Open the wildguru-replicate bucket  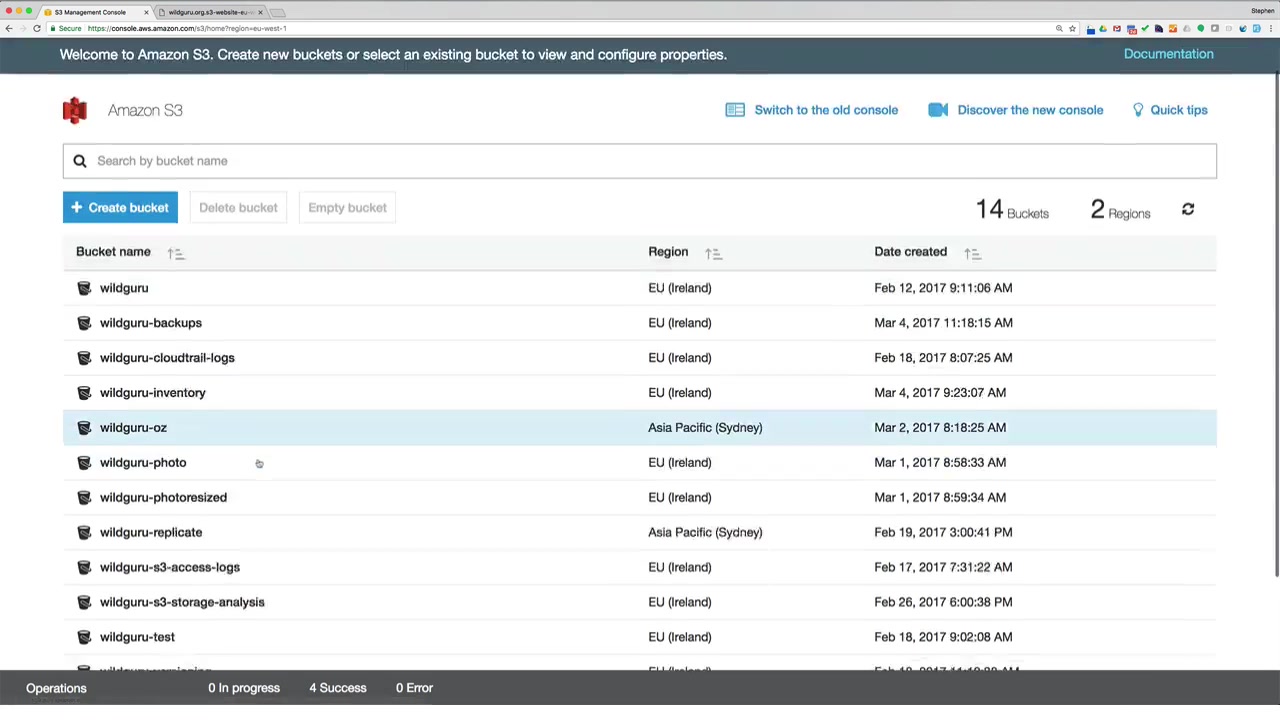click(151, 533)
